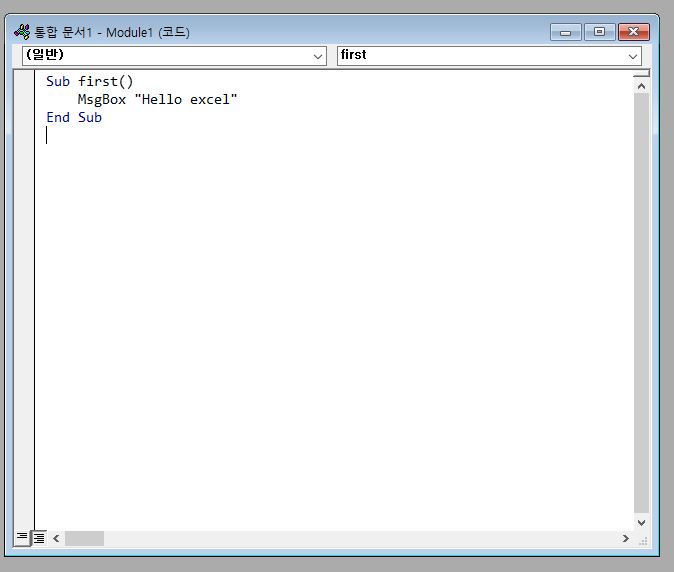674x572 pixels.
Task: Click the vertical scrollbar up arrow
Action: (x=641, y=86)
